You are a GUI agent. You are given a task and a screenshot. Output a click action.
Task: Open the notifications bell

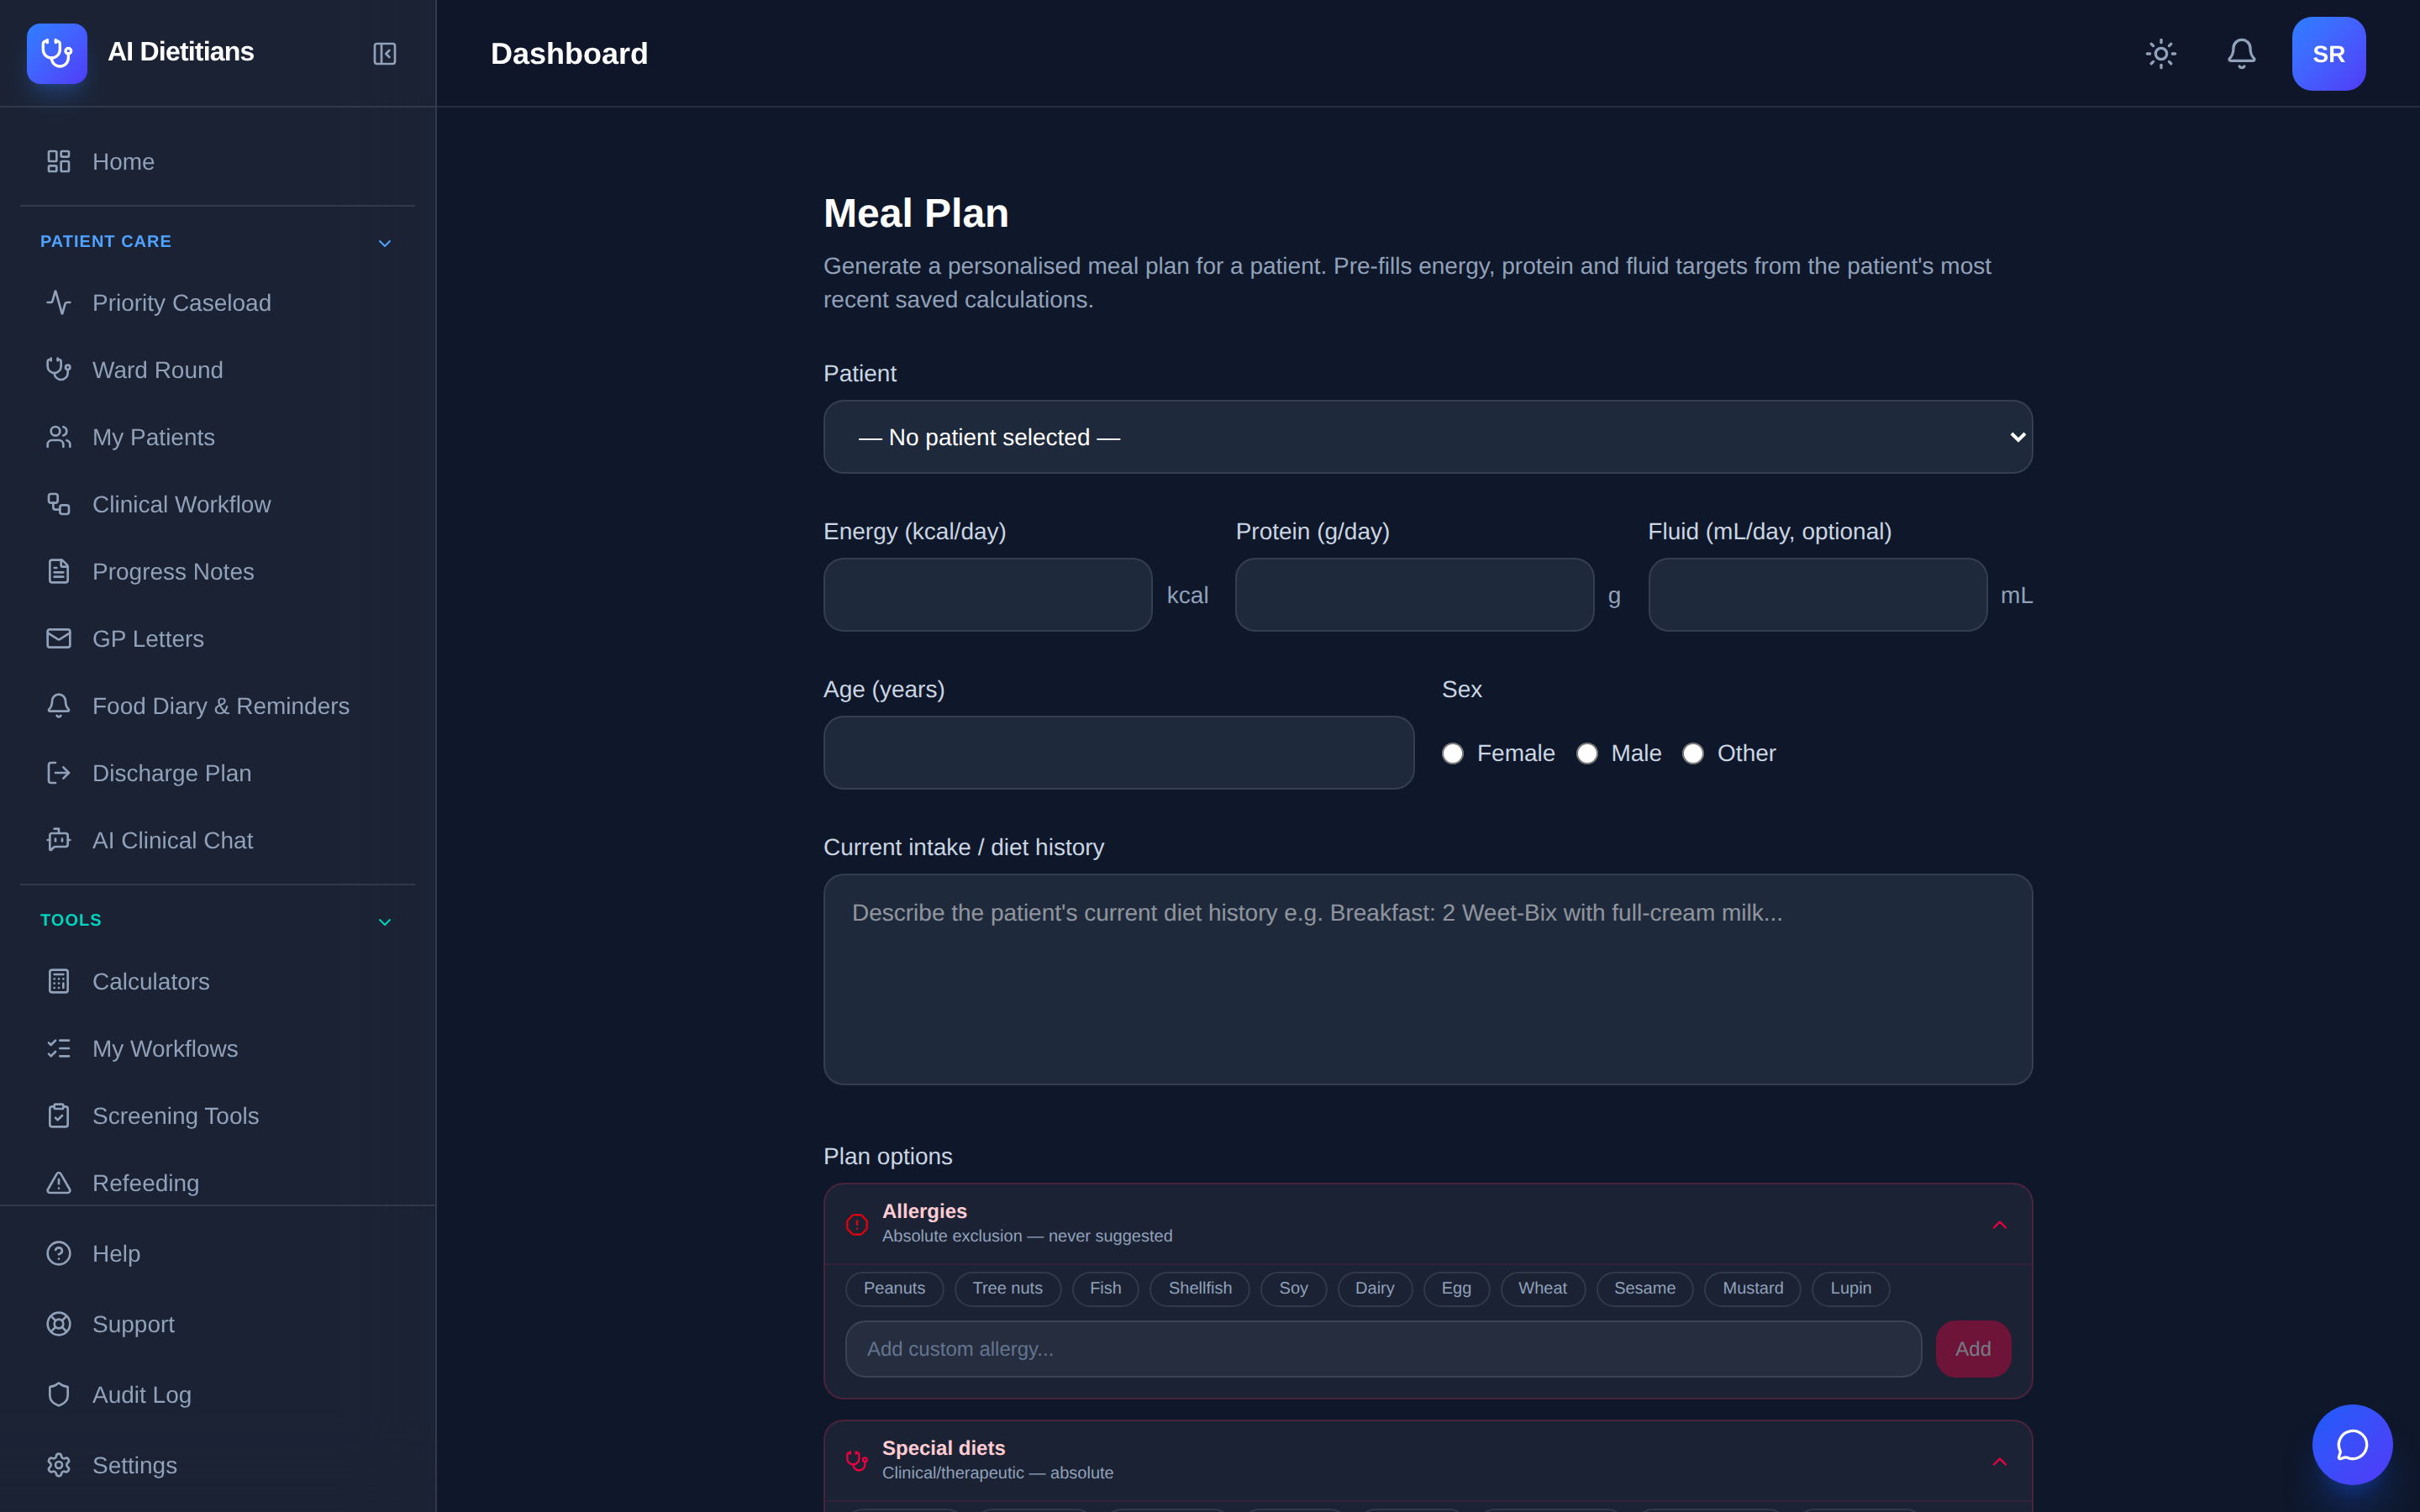(x=2241, y=54)
